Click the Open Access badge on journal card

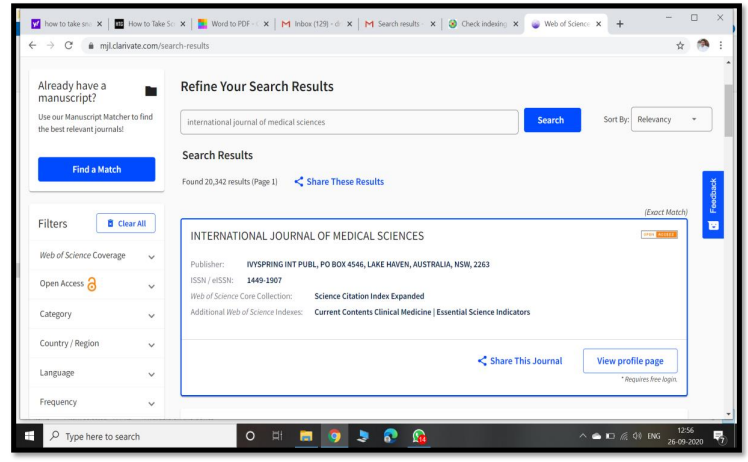pos(658,235)
